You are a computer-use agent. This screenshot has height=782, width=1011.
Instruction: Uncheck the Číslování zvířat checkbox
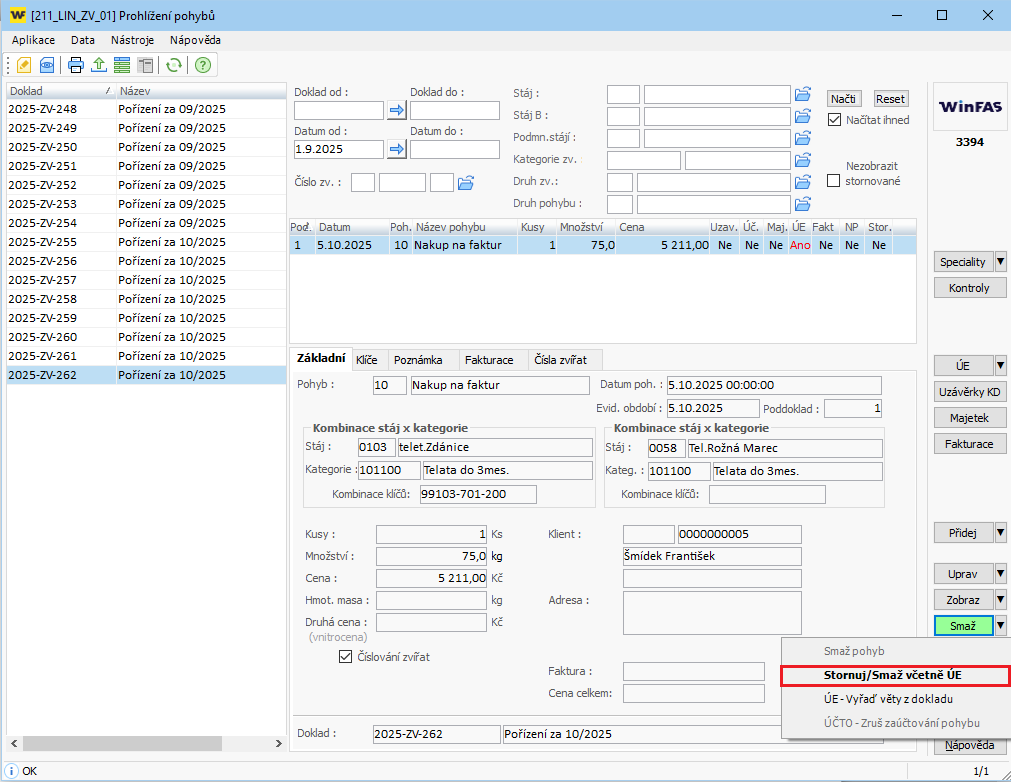[346, 657]
